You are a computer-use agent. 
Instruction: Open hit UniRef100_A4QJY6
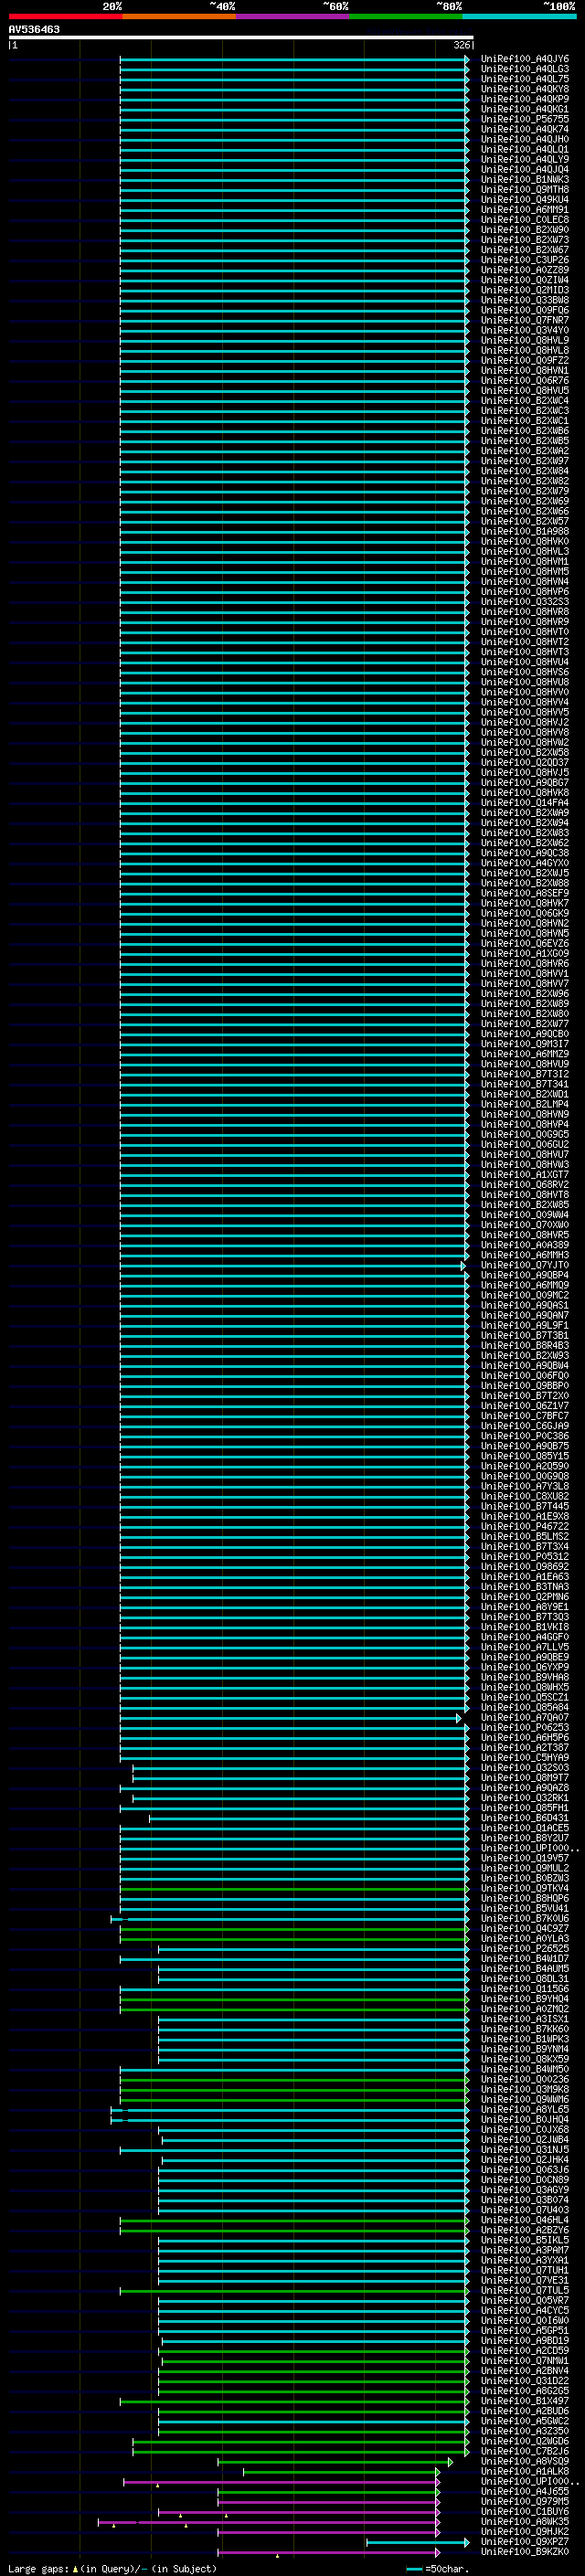click(524, 59)
